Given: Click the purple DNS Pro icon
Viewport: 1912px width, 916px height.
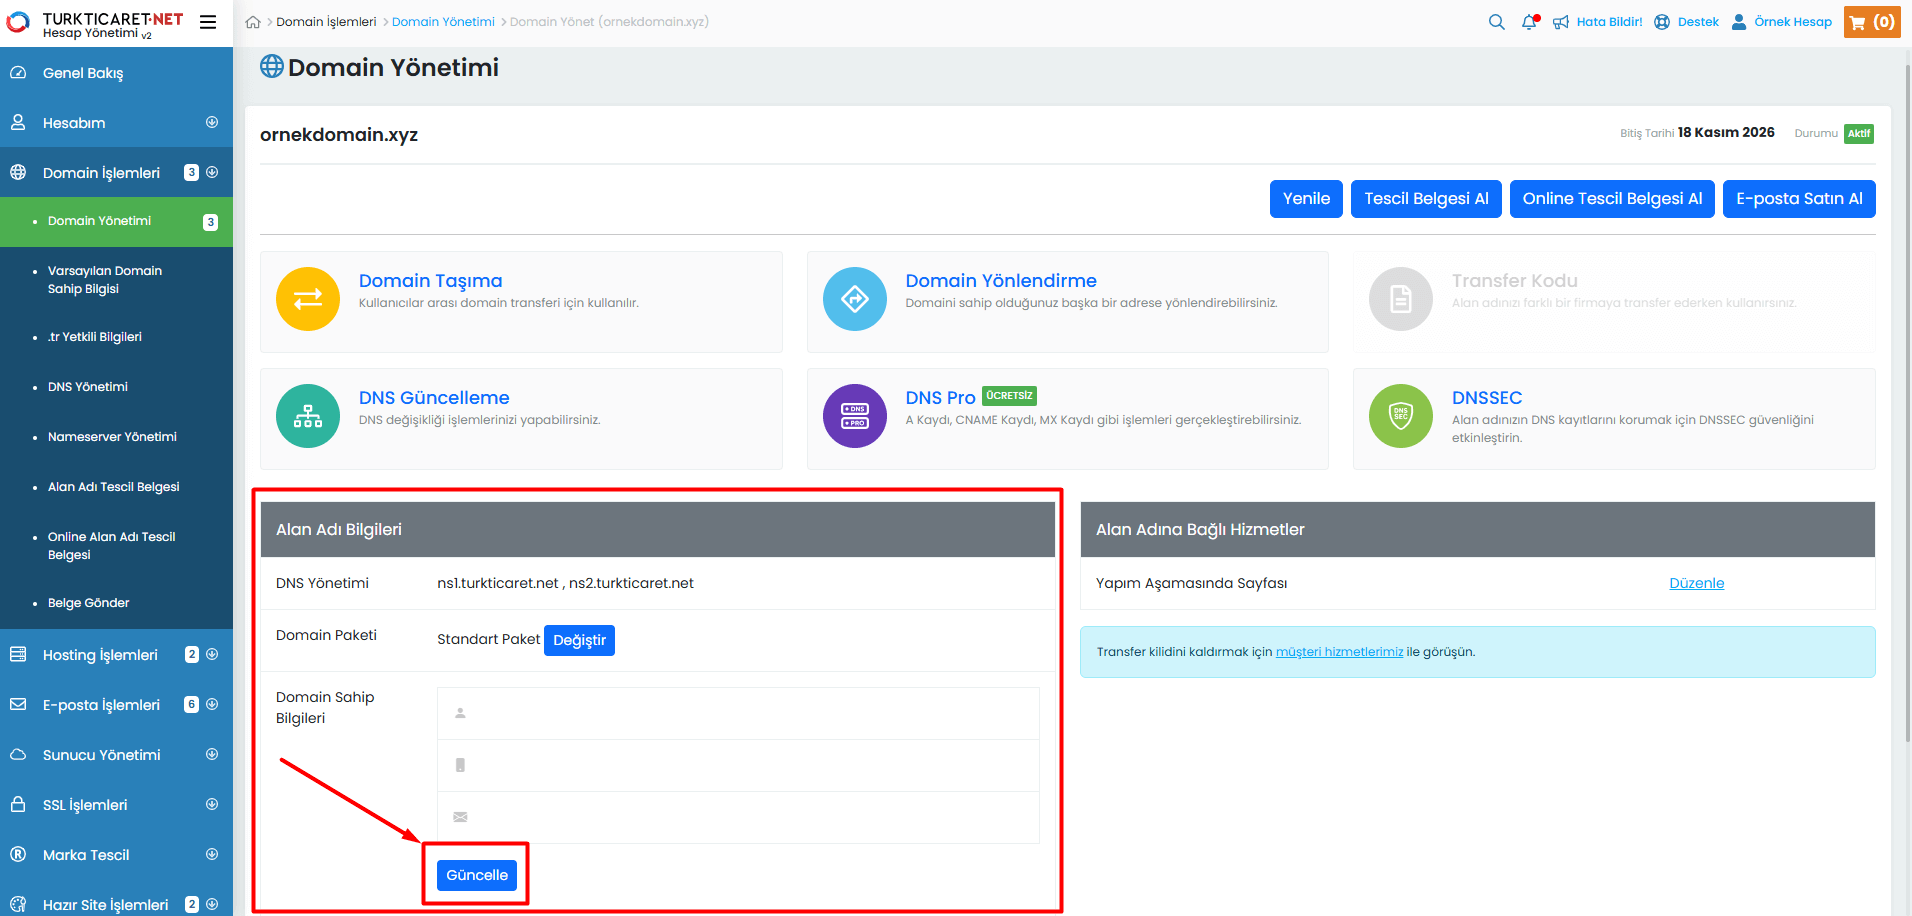Looking at the screenshot, I should 854,416.
